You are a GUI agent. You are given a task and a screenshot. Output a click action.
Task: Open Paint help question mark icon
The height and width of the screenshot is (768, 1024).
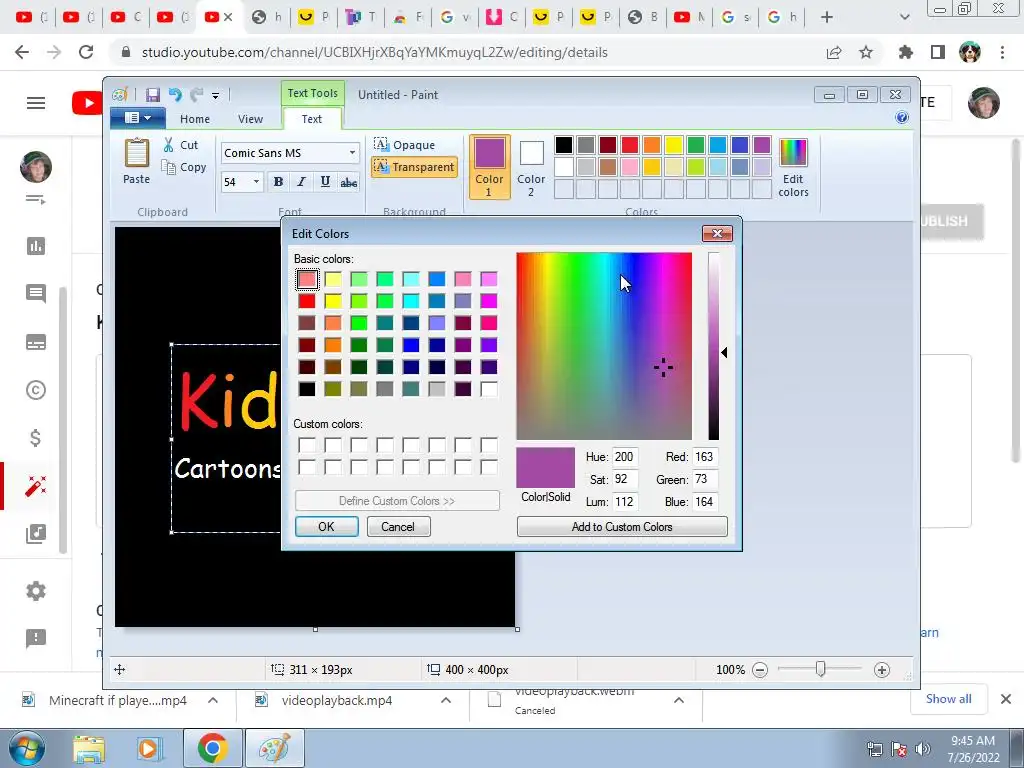tap(902, 118)
